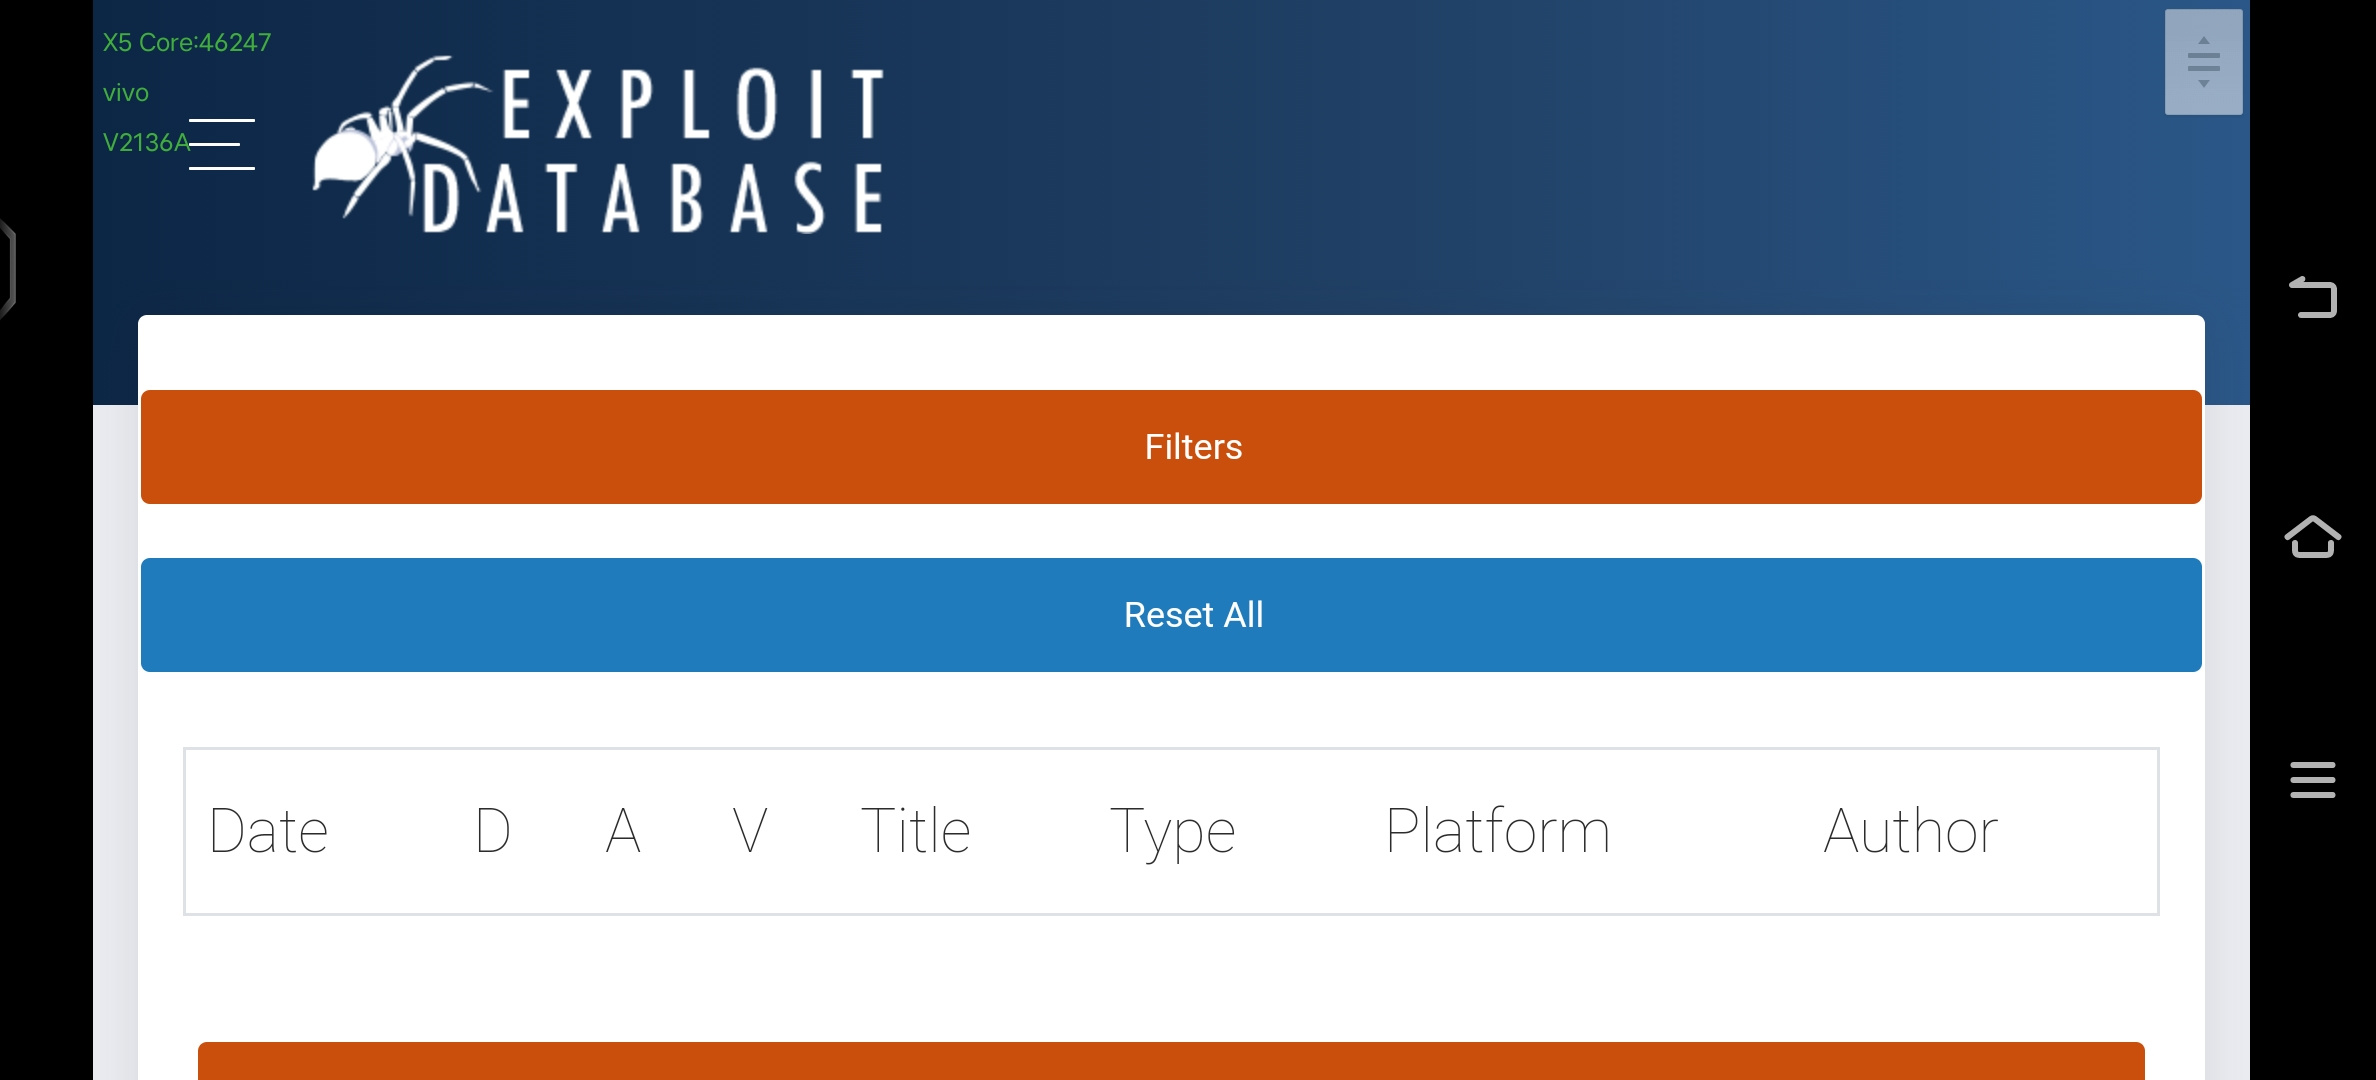Tap the Android back arrow icon
Screen dimensions: 2376x1080
click(2312, 297)
